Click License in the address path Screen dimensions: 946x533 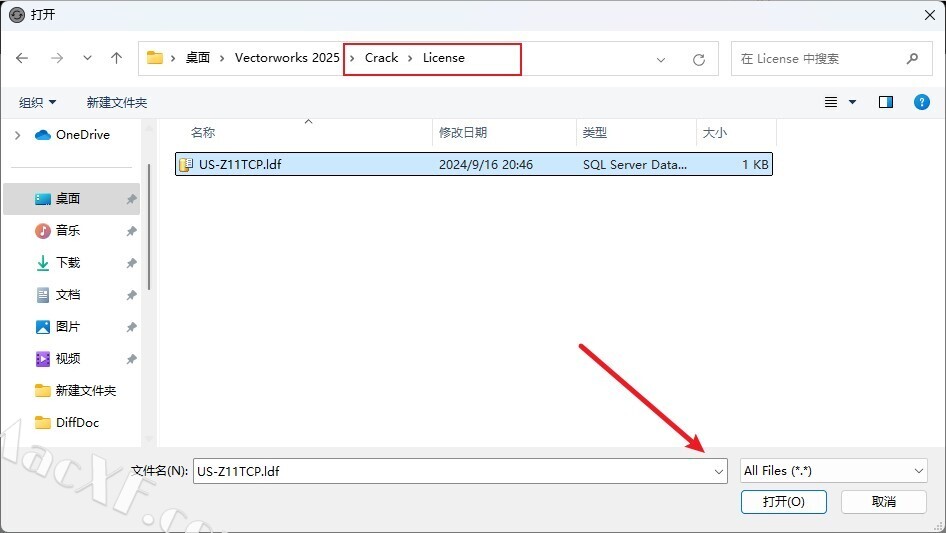[443, 58]
